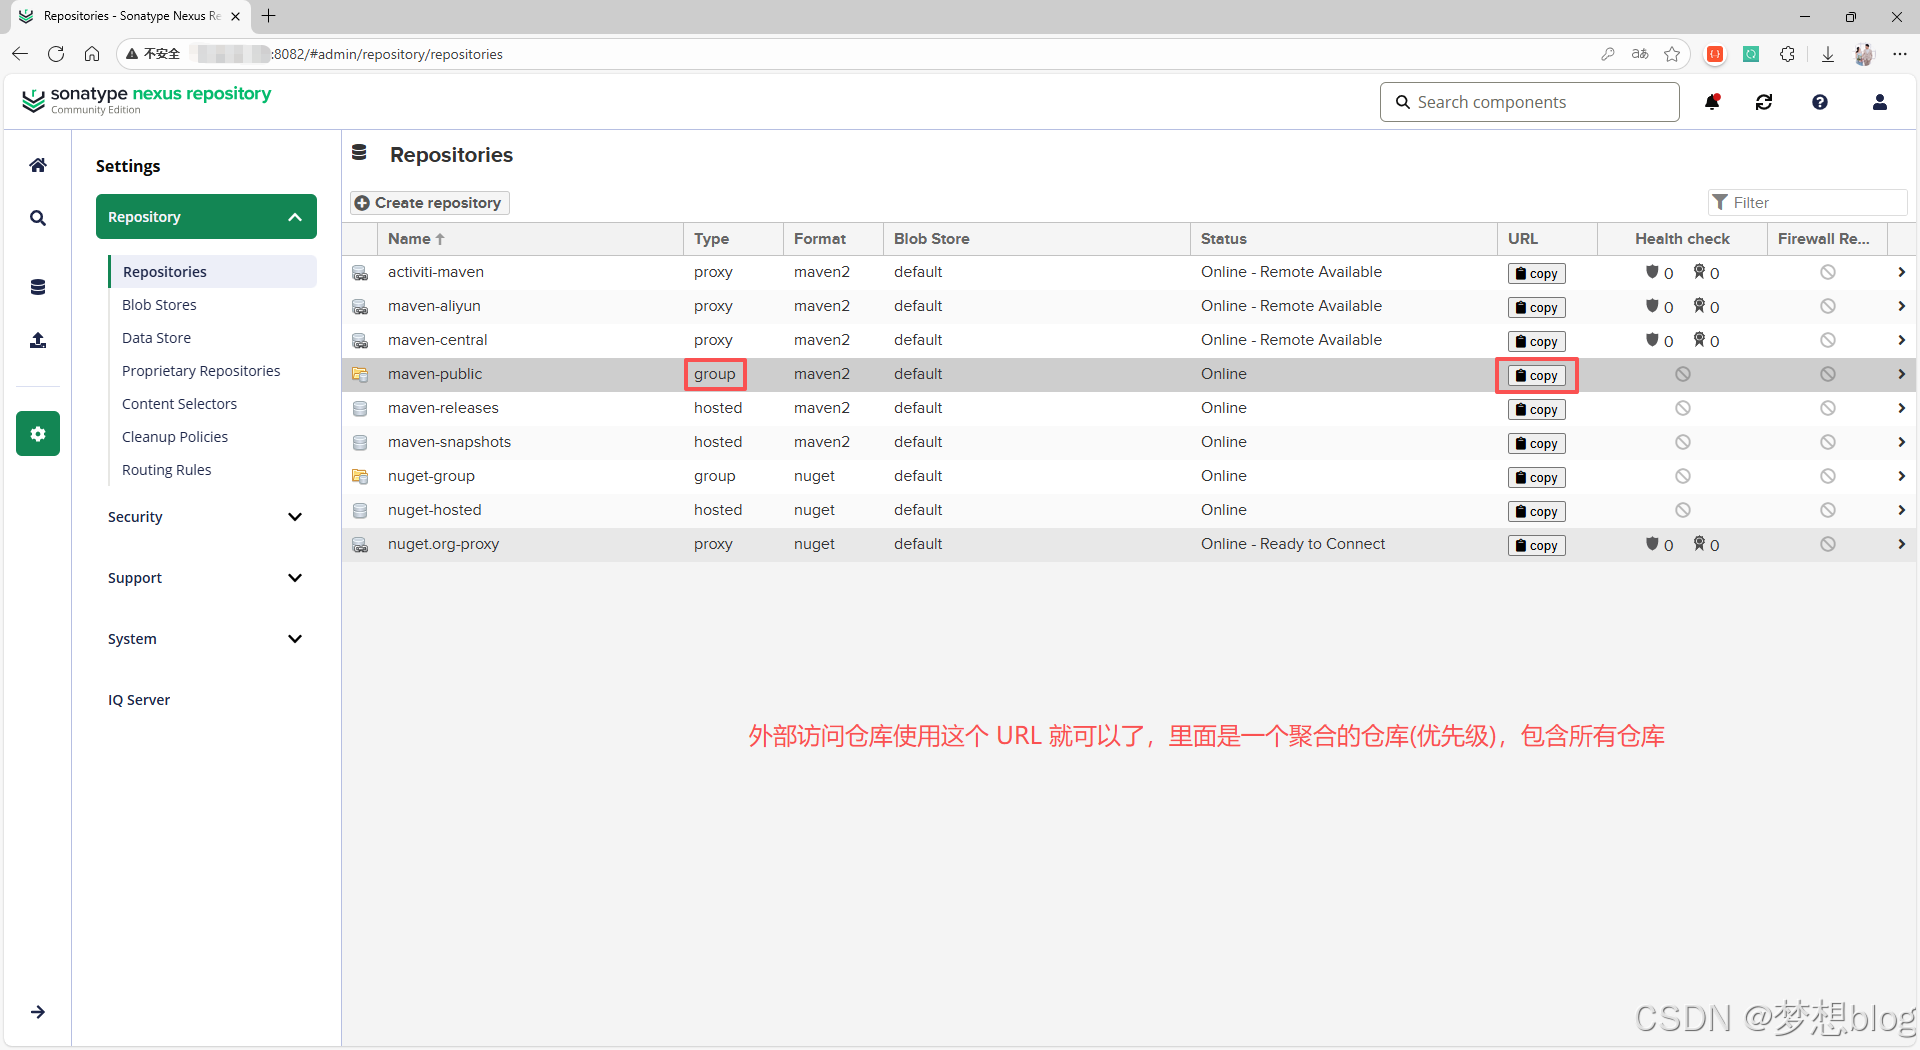This screenshot has width=1920, height=1050.
Task: Expand the Security section
Action: pos(206,517)
